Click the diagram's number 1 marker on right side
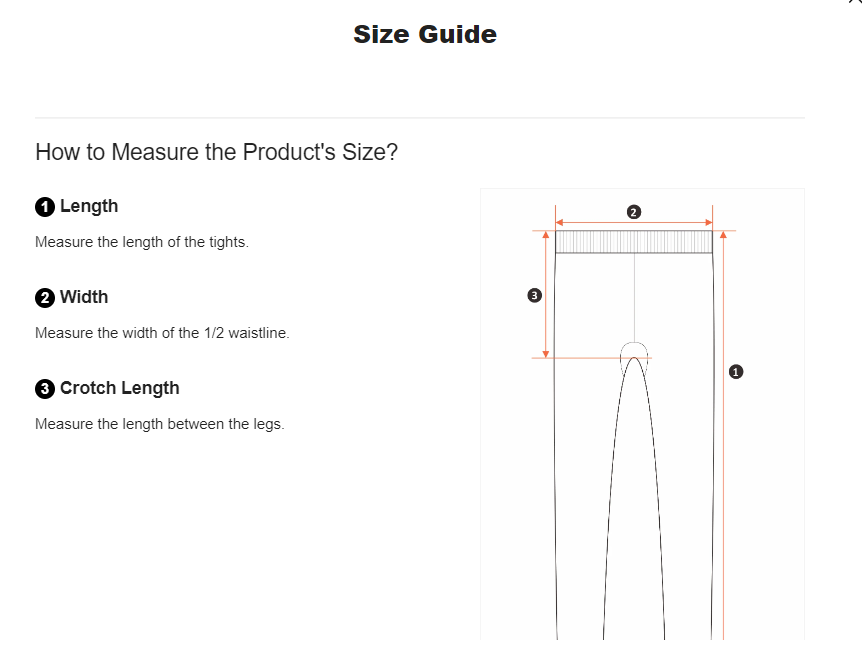Image resolution: width=862 pixels, height=658 pixels. click(736, 372)
